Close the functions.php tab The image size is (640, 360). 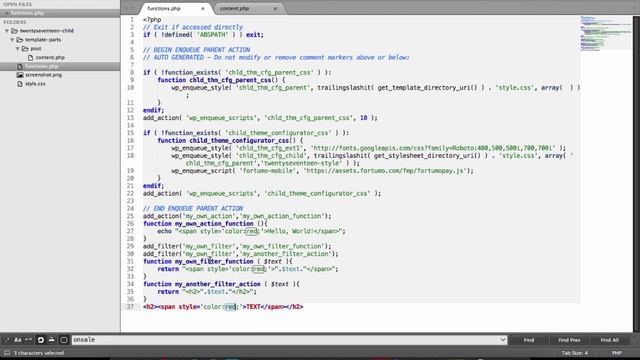click(x=202, y=8)
